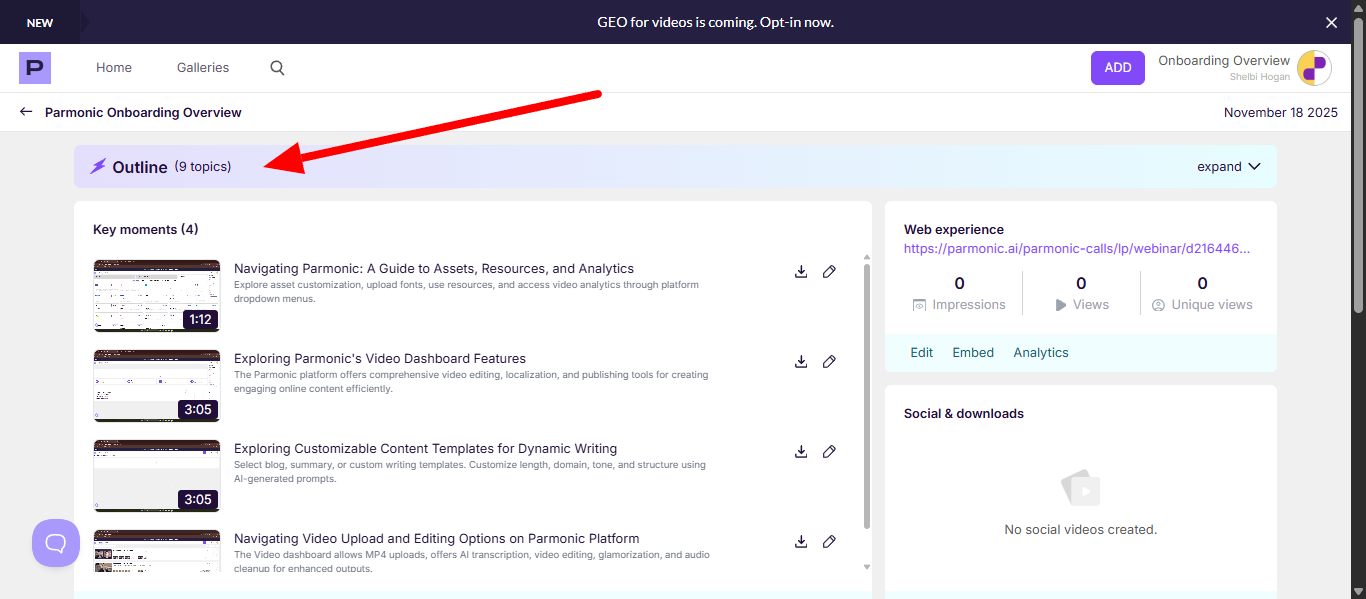Open the chat support bubble

pyautogui.click(x=56, y=543)
